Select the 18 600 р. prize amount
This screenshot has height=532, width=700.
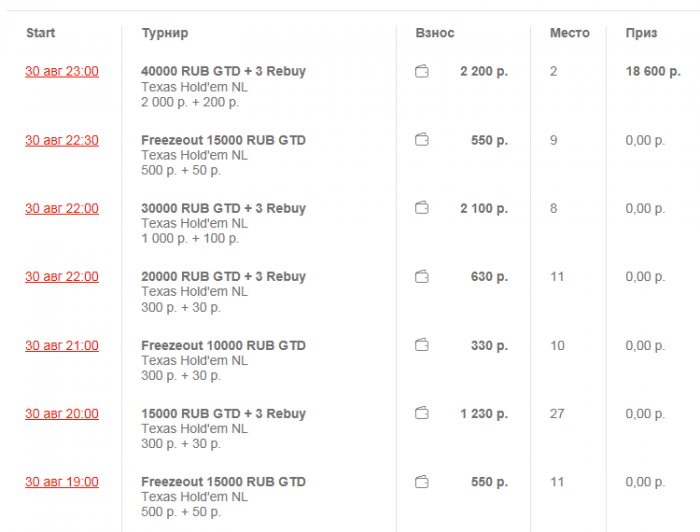click(653, 71)
